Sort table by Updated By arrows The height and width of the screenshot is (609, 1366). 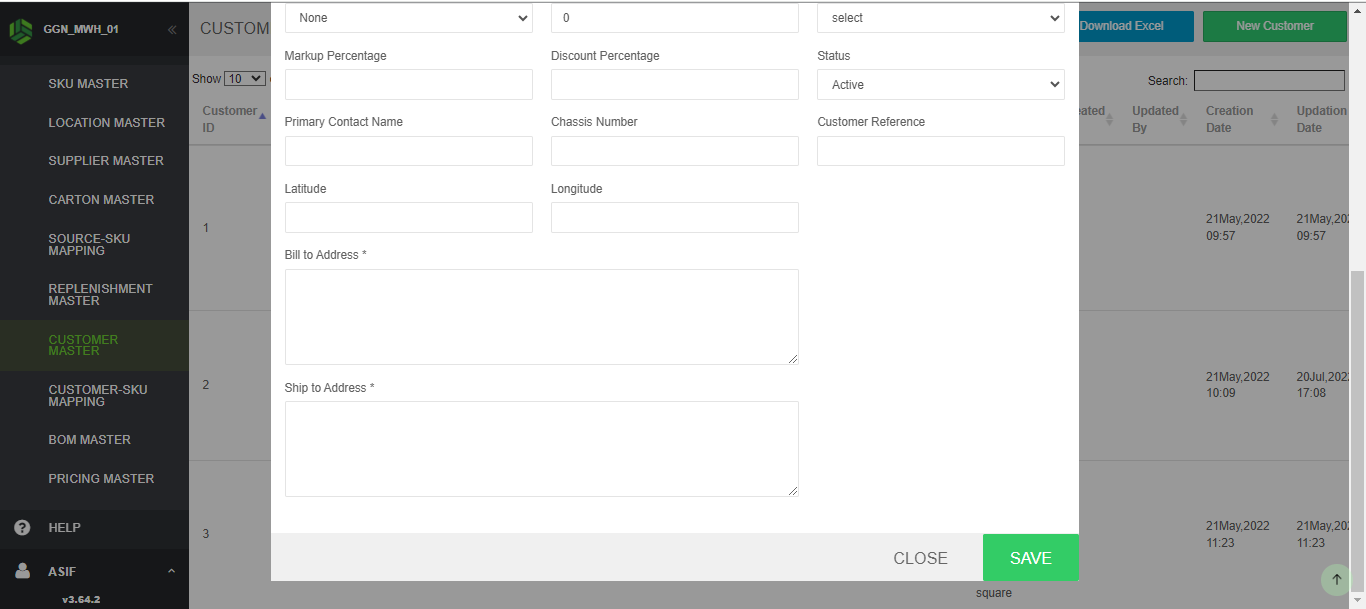(x=1184, y=119)
